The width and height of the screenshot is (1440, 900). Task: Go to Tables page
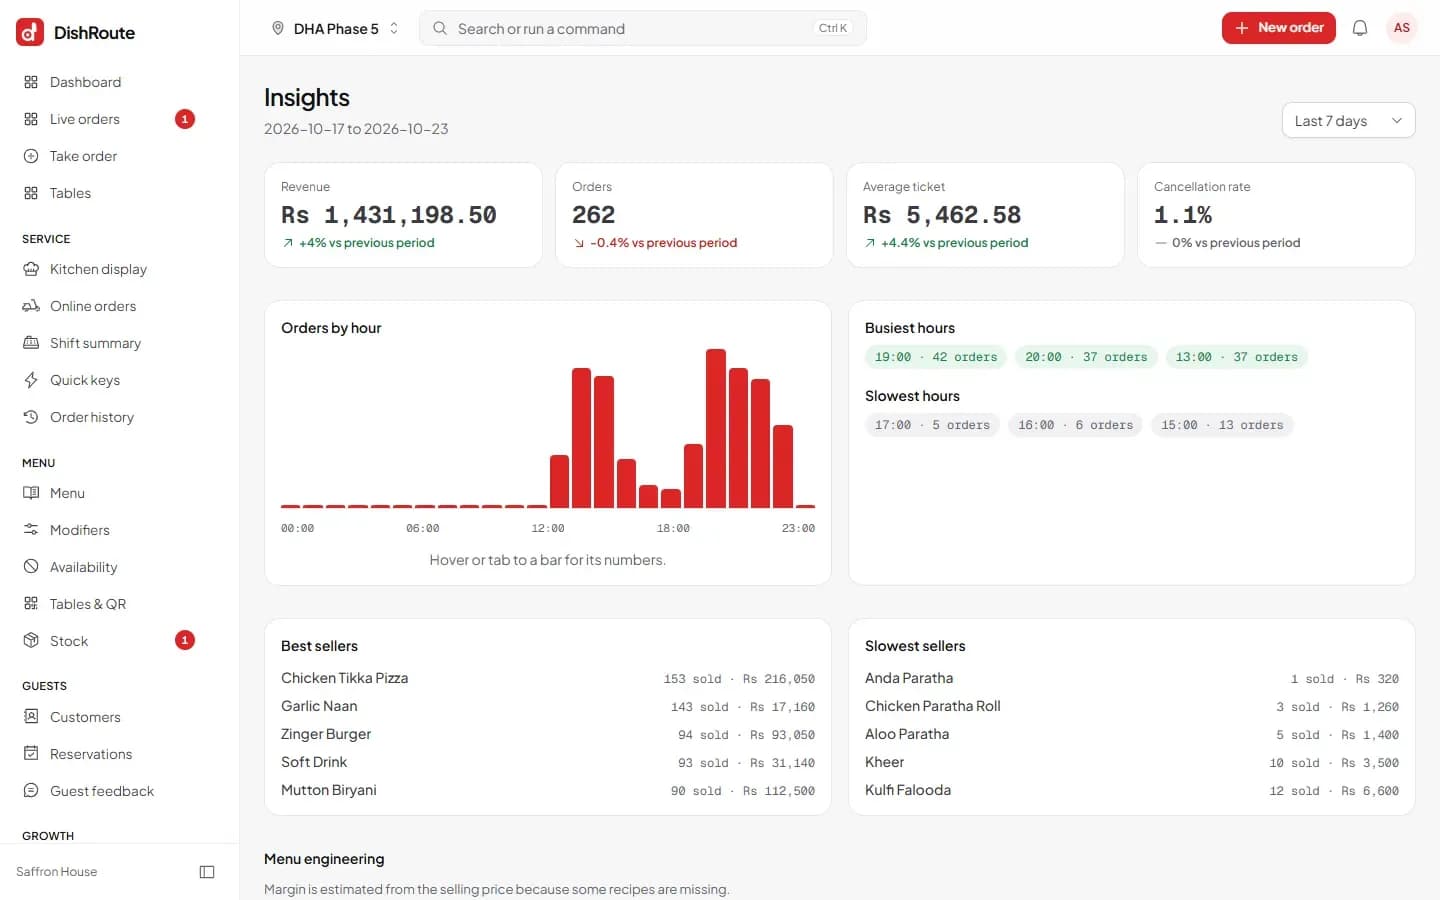point(108,193)
